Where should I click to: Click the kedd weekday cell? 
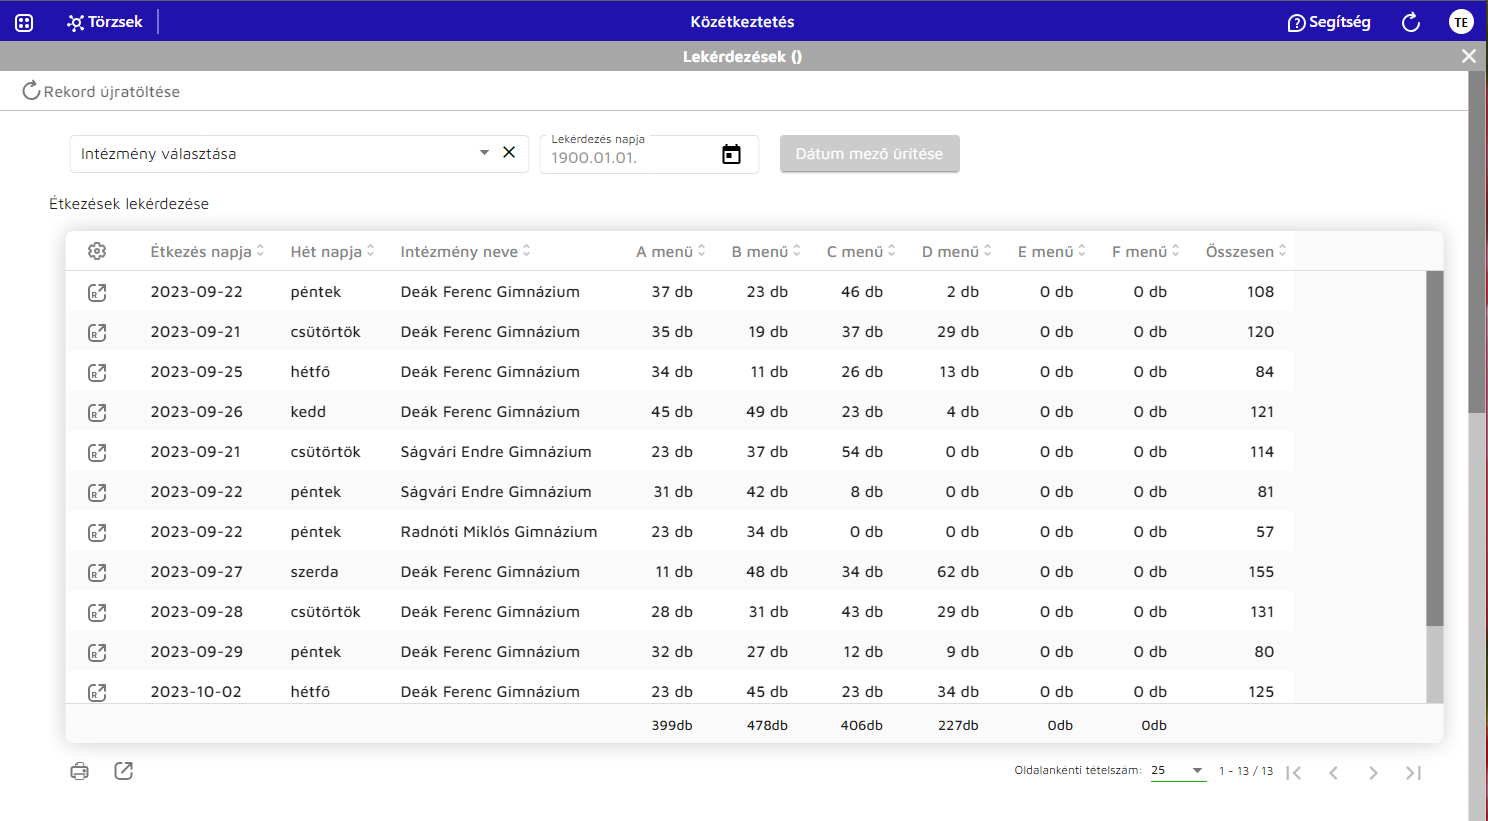click(x=308, y=412)
